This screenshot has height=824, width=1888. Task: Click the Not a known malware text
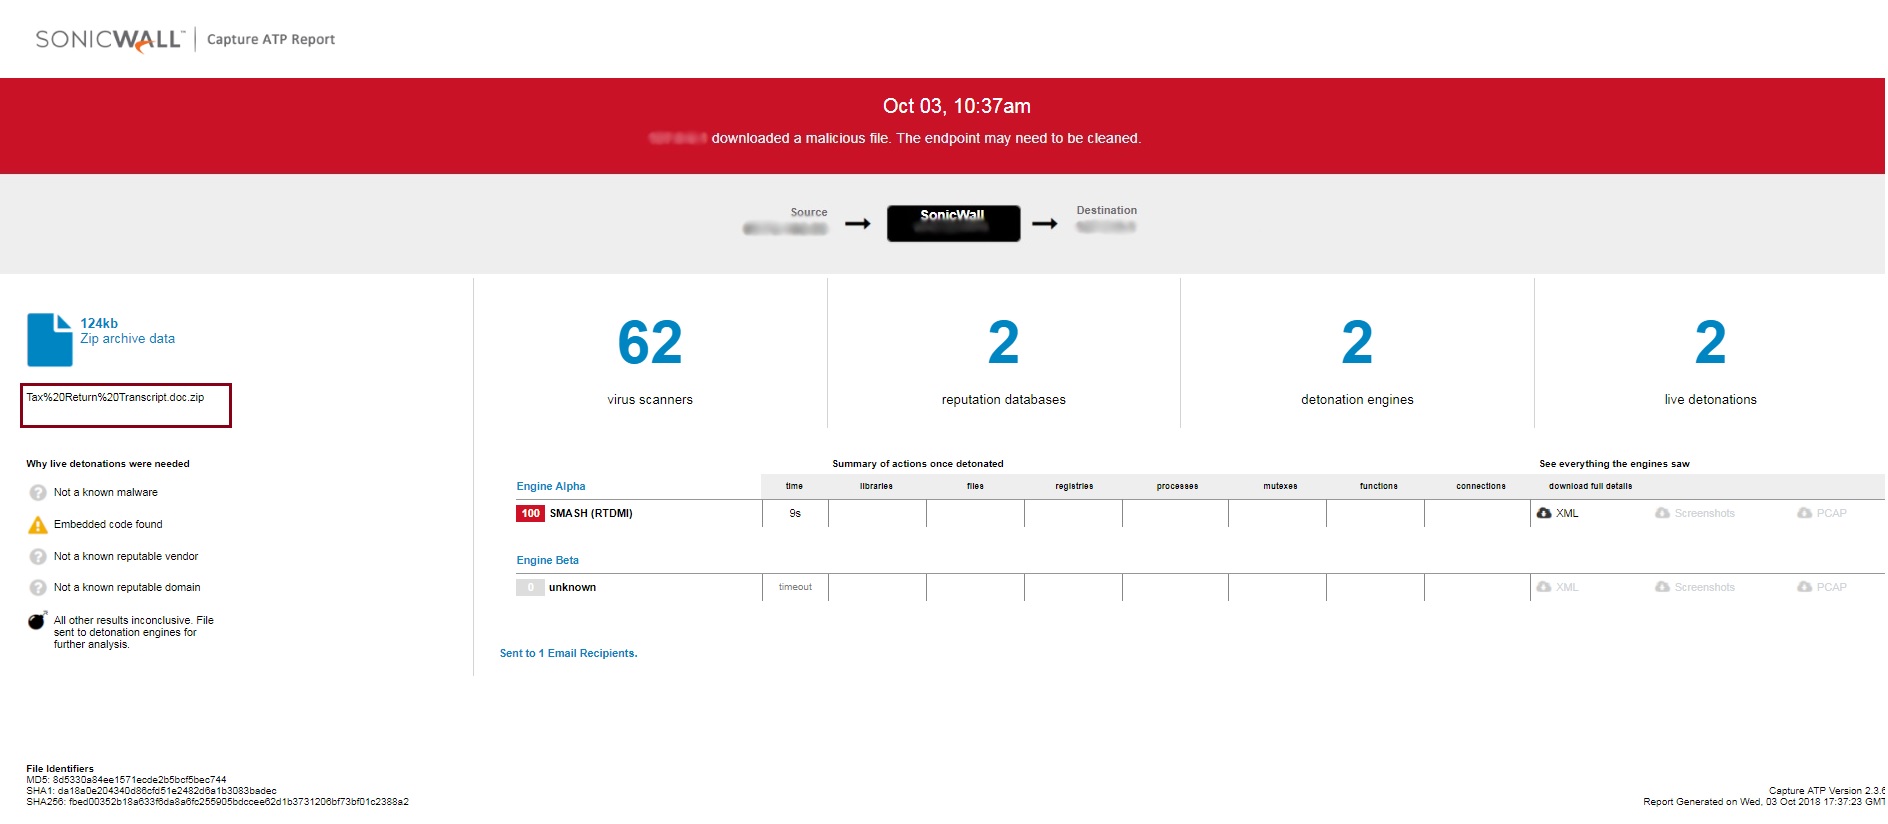pos(106,493)
